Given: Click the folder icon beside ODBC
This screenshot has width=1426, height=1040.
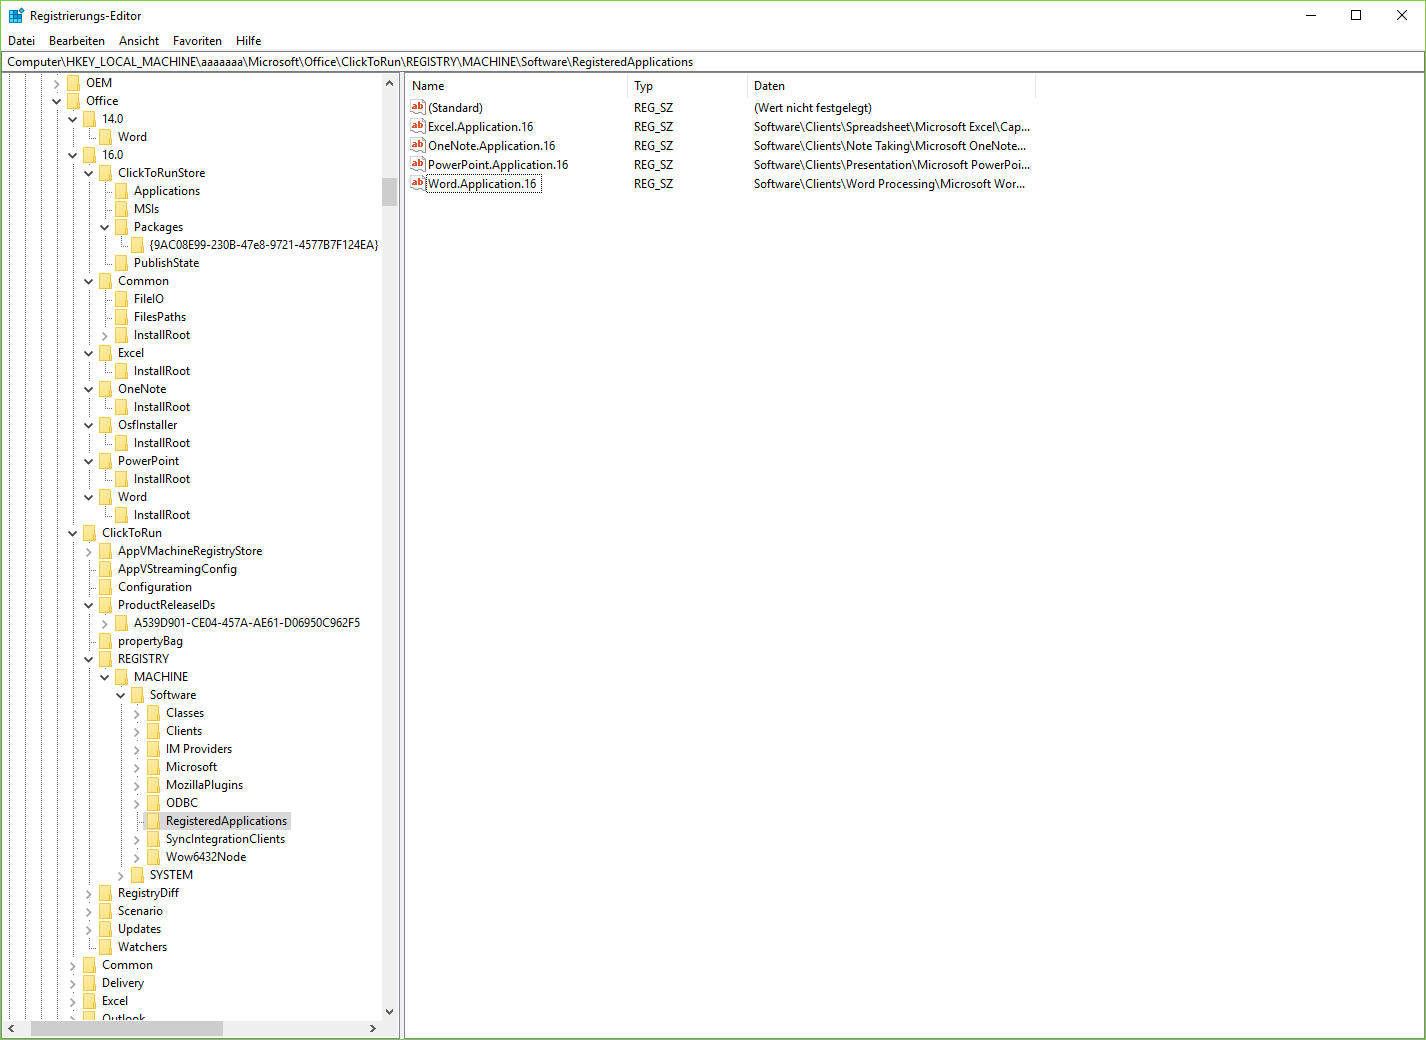Looking at the screenshot, I should point(153,803).
